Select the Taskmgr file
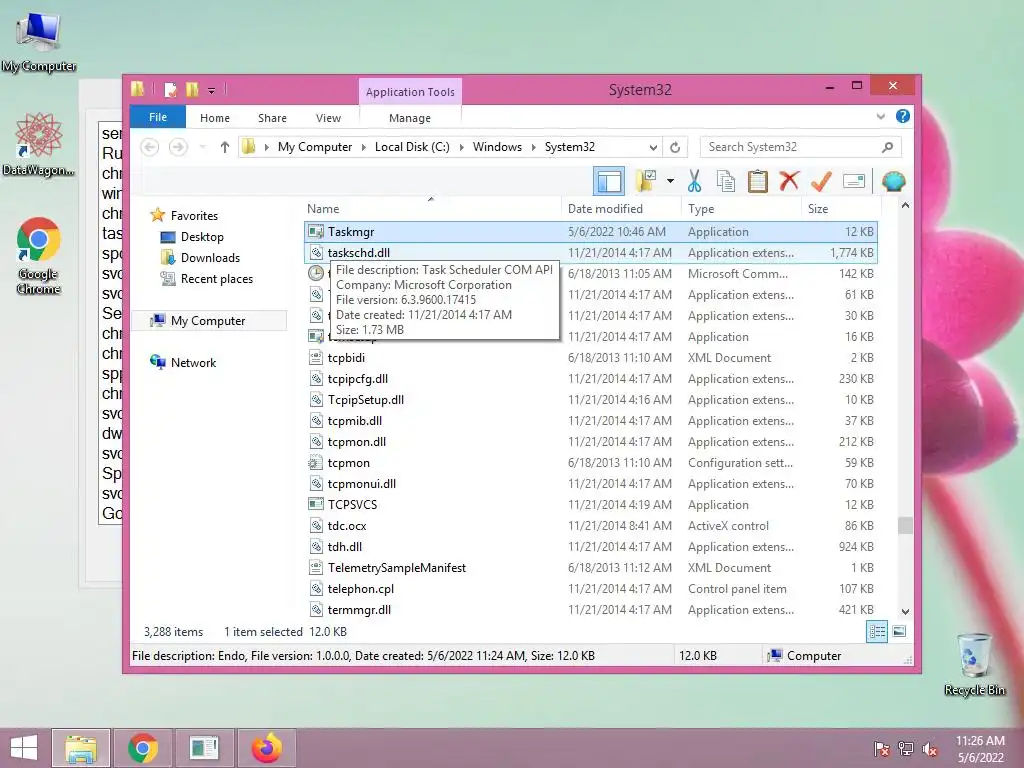 [x=590, y=232]
